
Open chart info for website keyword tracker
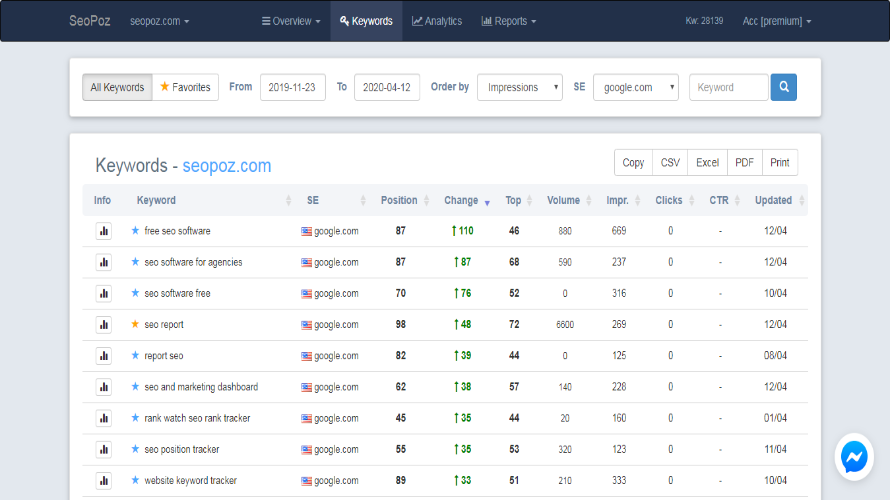103,481
